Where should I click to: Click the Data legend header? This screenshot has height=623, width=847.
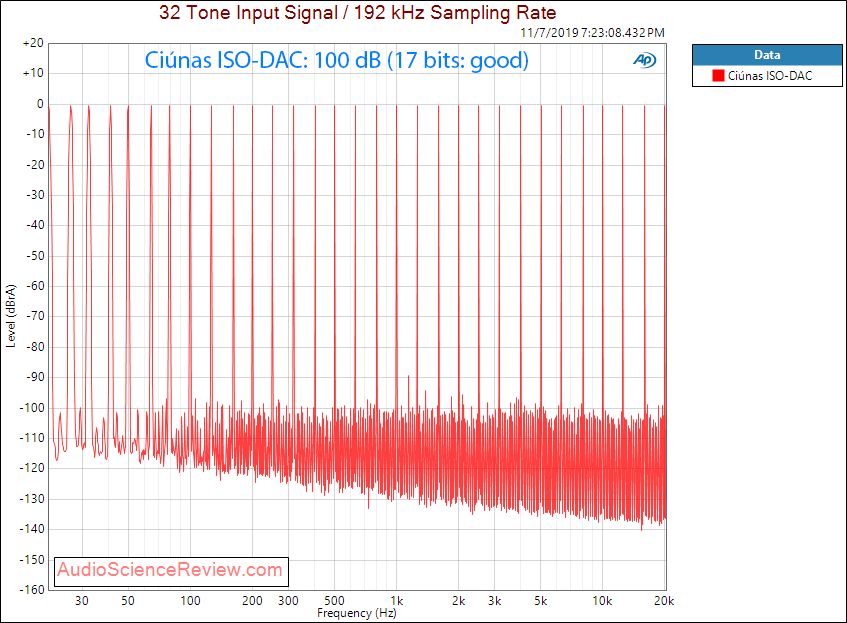[767, 55]
